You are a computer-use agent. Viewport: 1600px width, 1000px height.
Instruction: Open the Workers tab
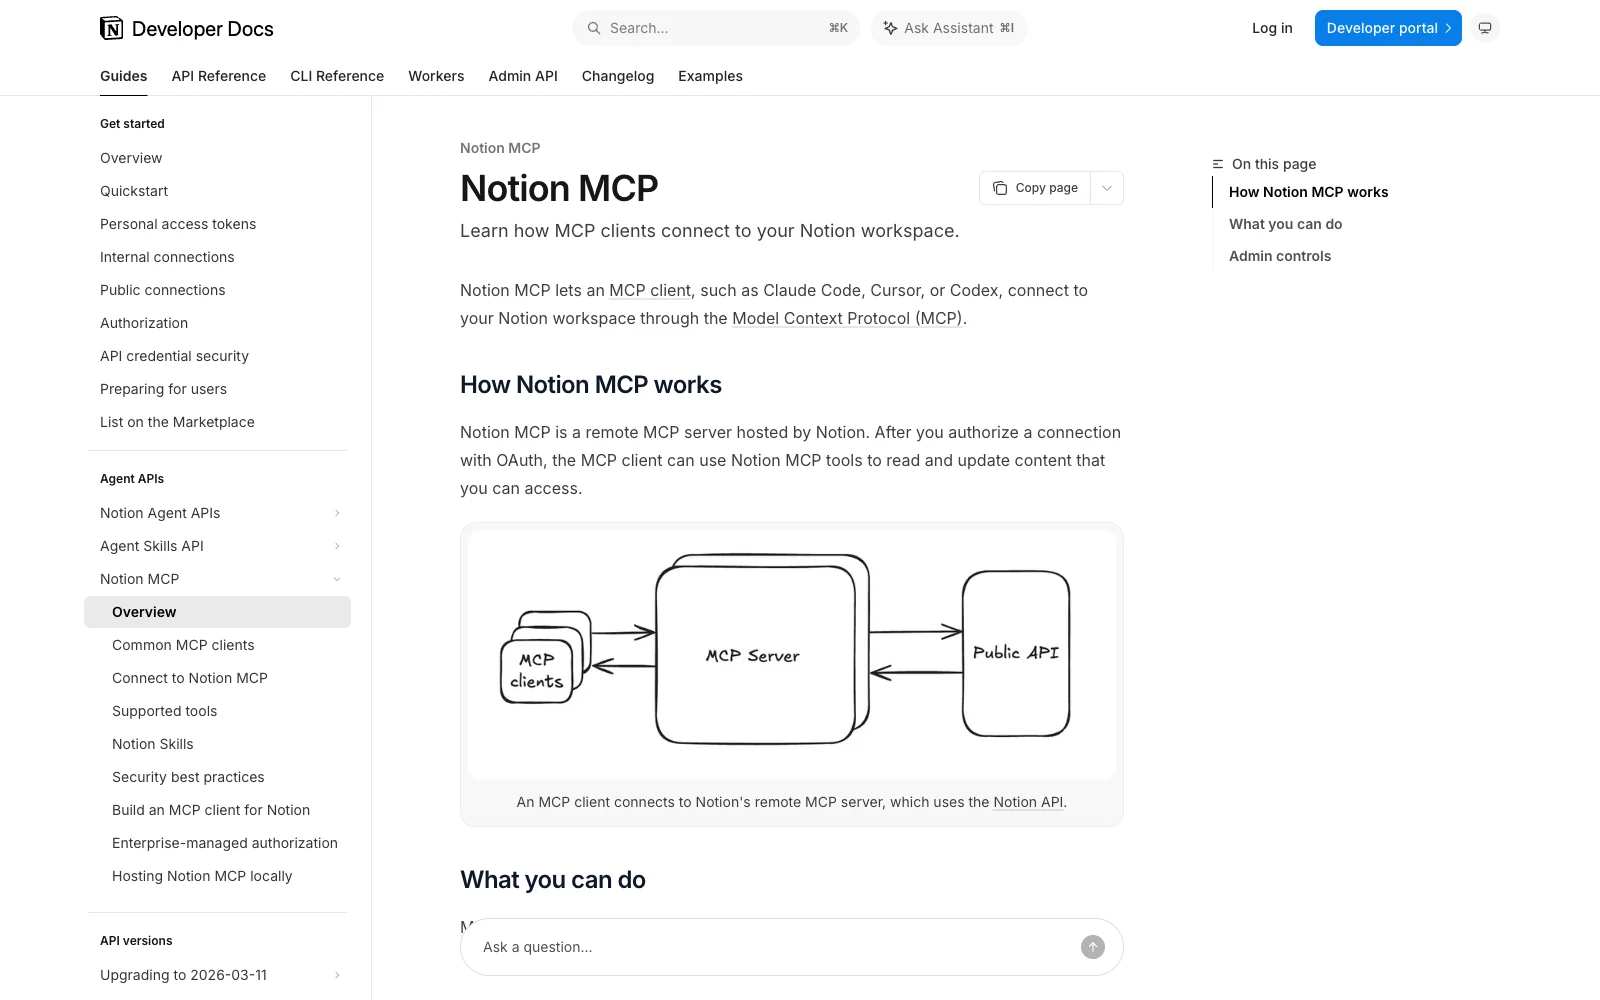[x=436, y=76]
